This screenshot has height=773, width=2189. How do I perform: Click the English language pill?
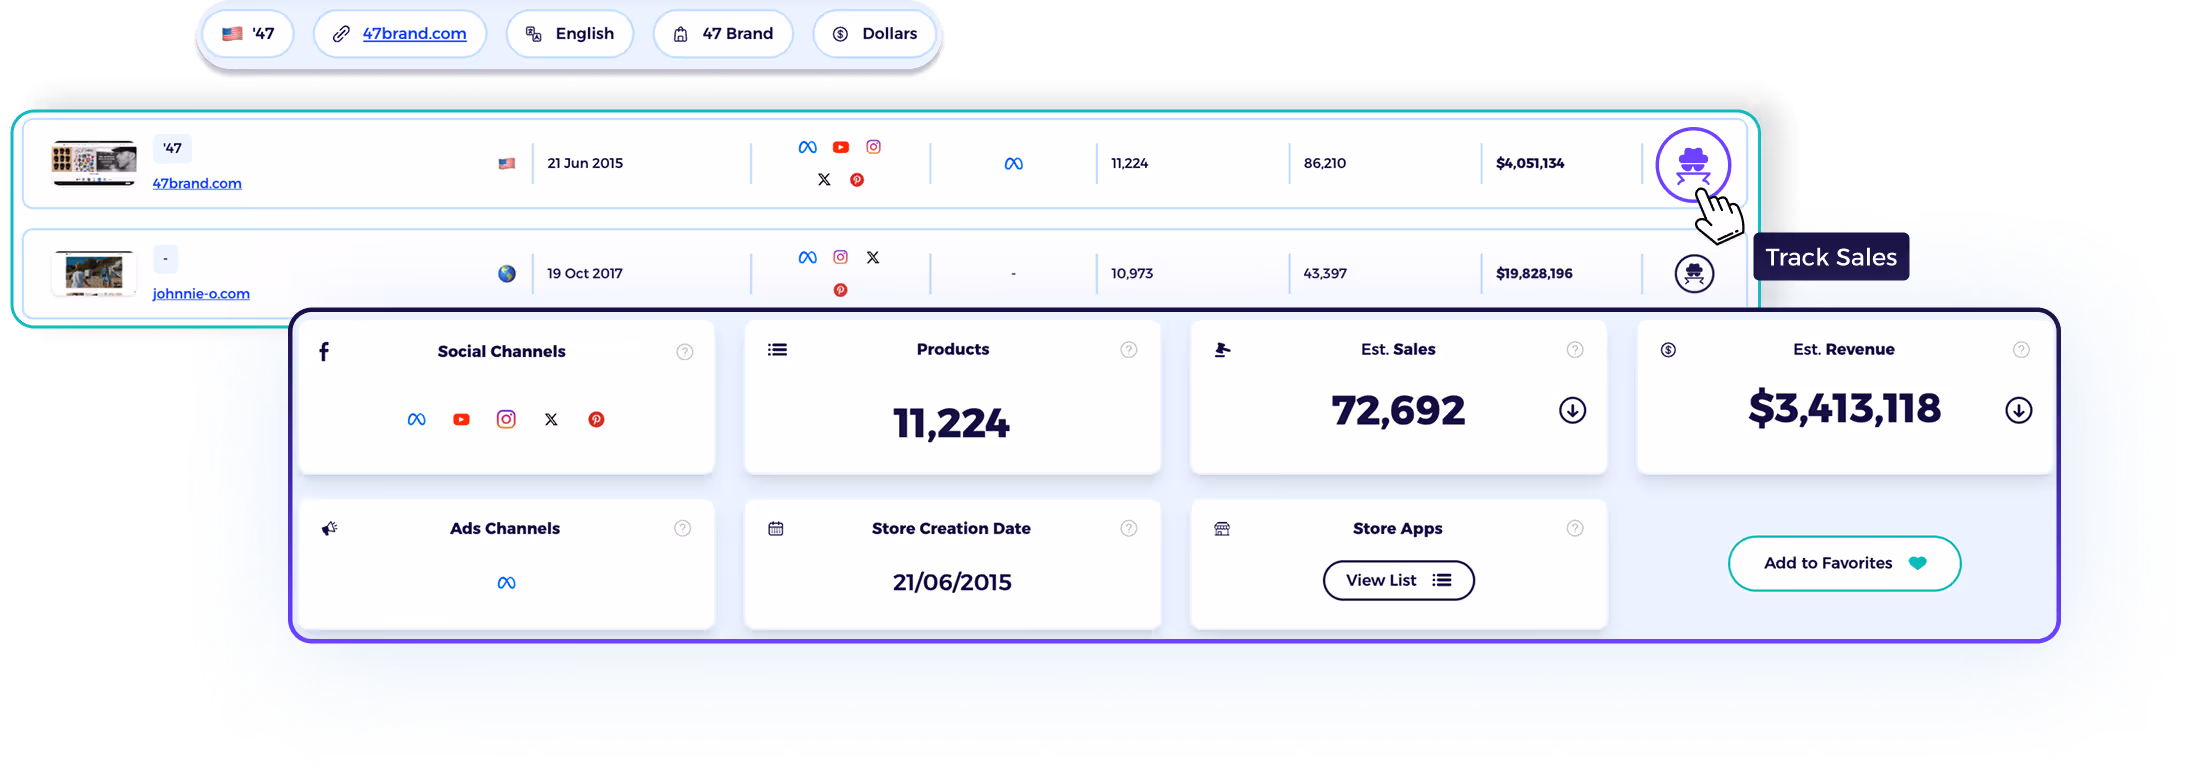click(x=570, y=34)
